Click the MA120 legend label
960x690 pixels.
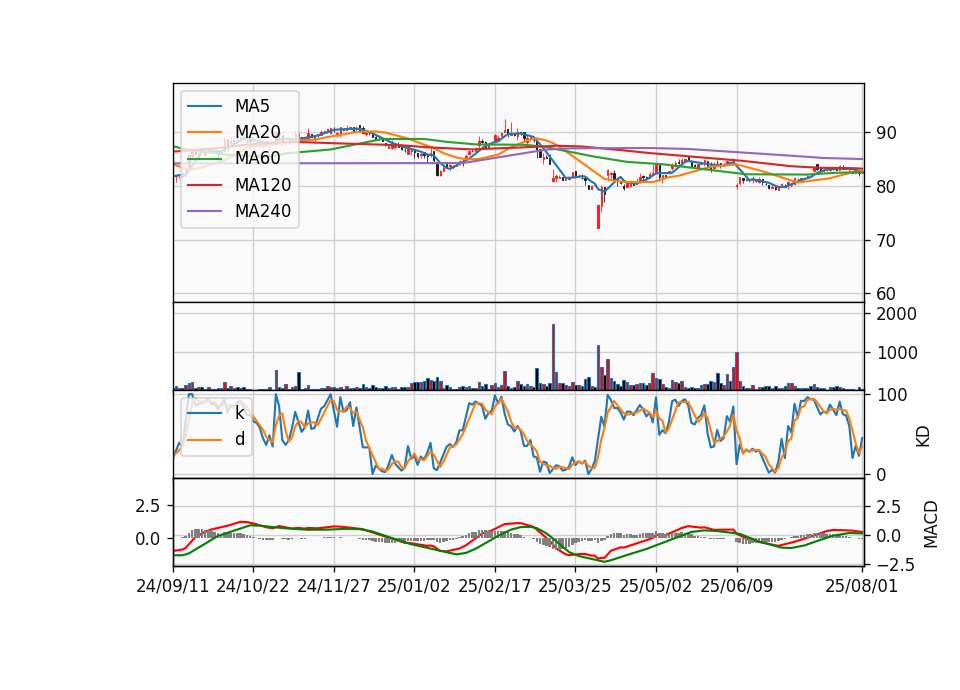(x=263, y=185)
